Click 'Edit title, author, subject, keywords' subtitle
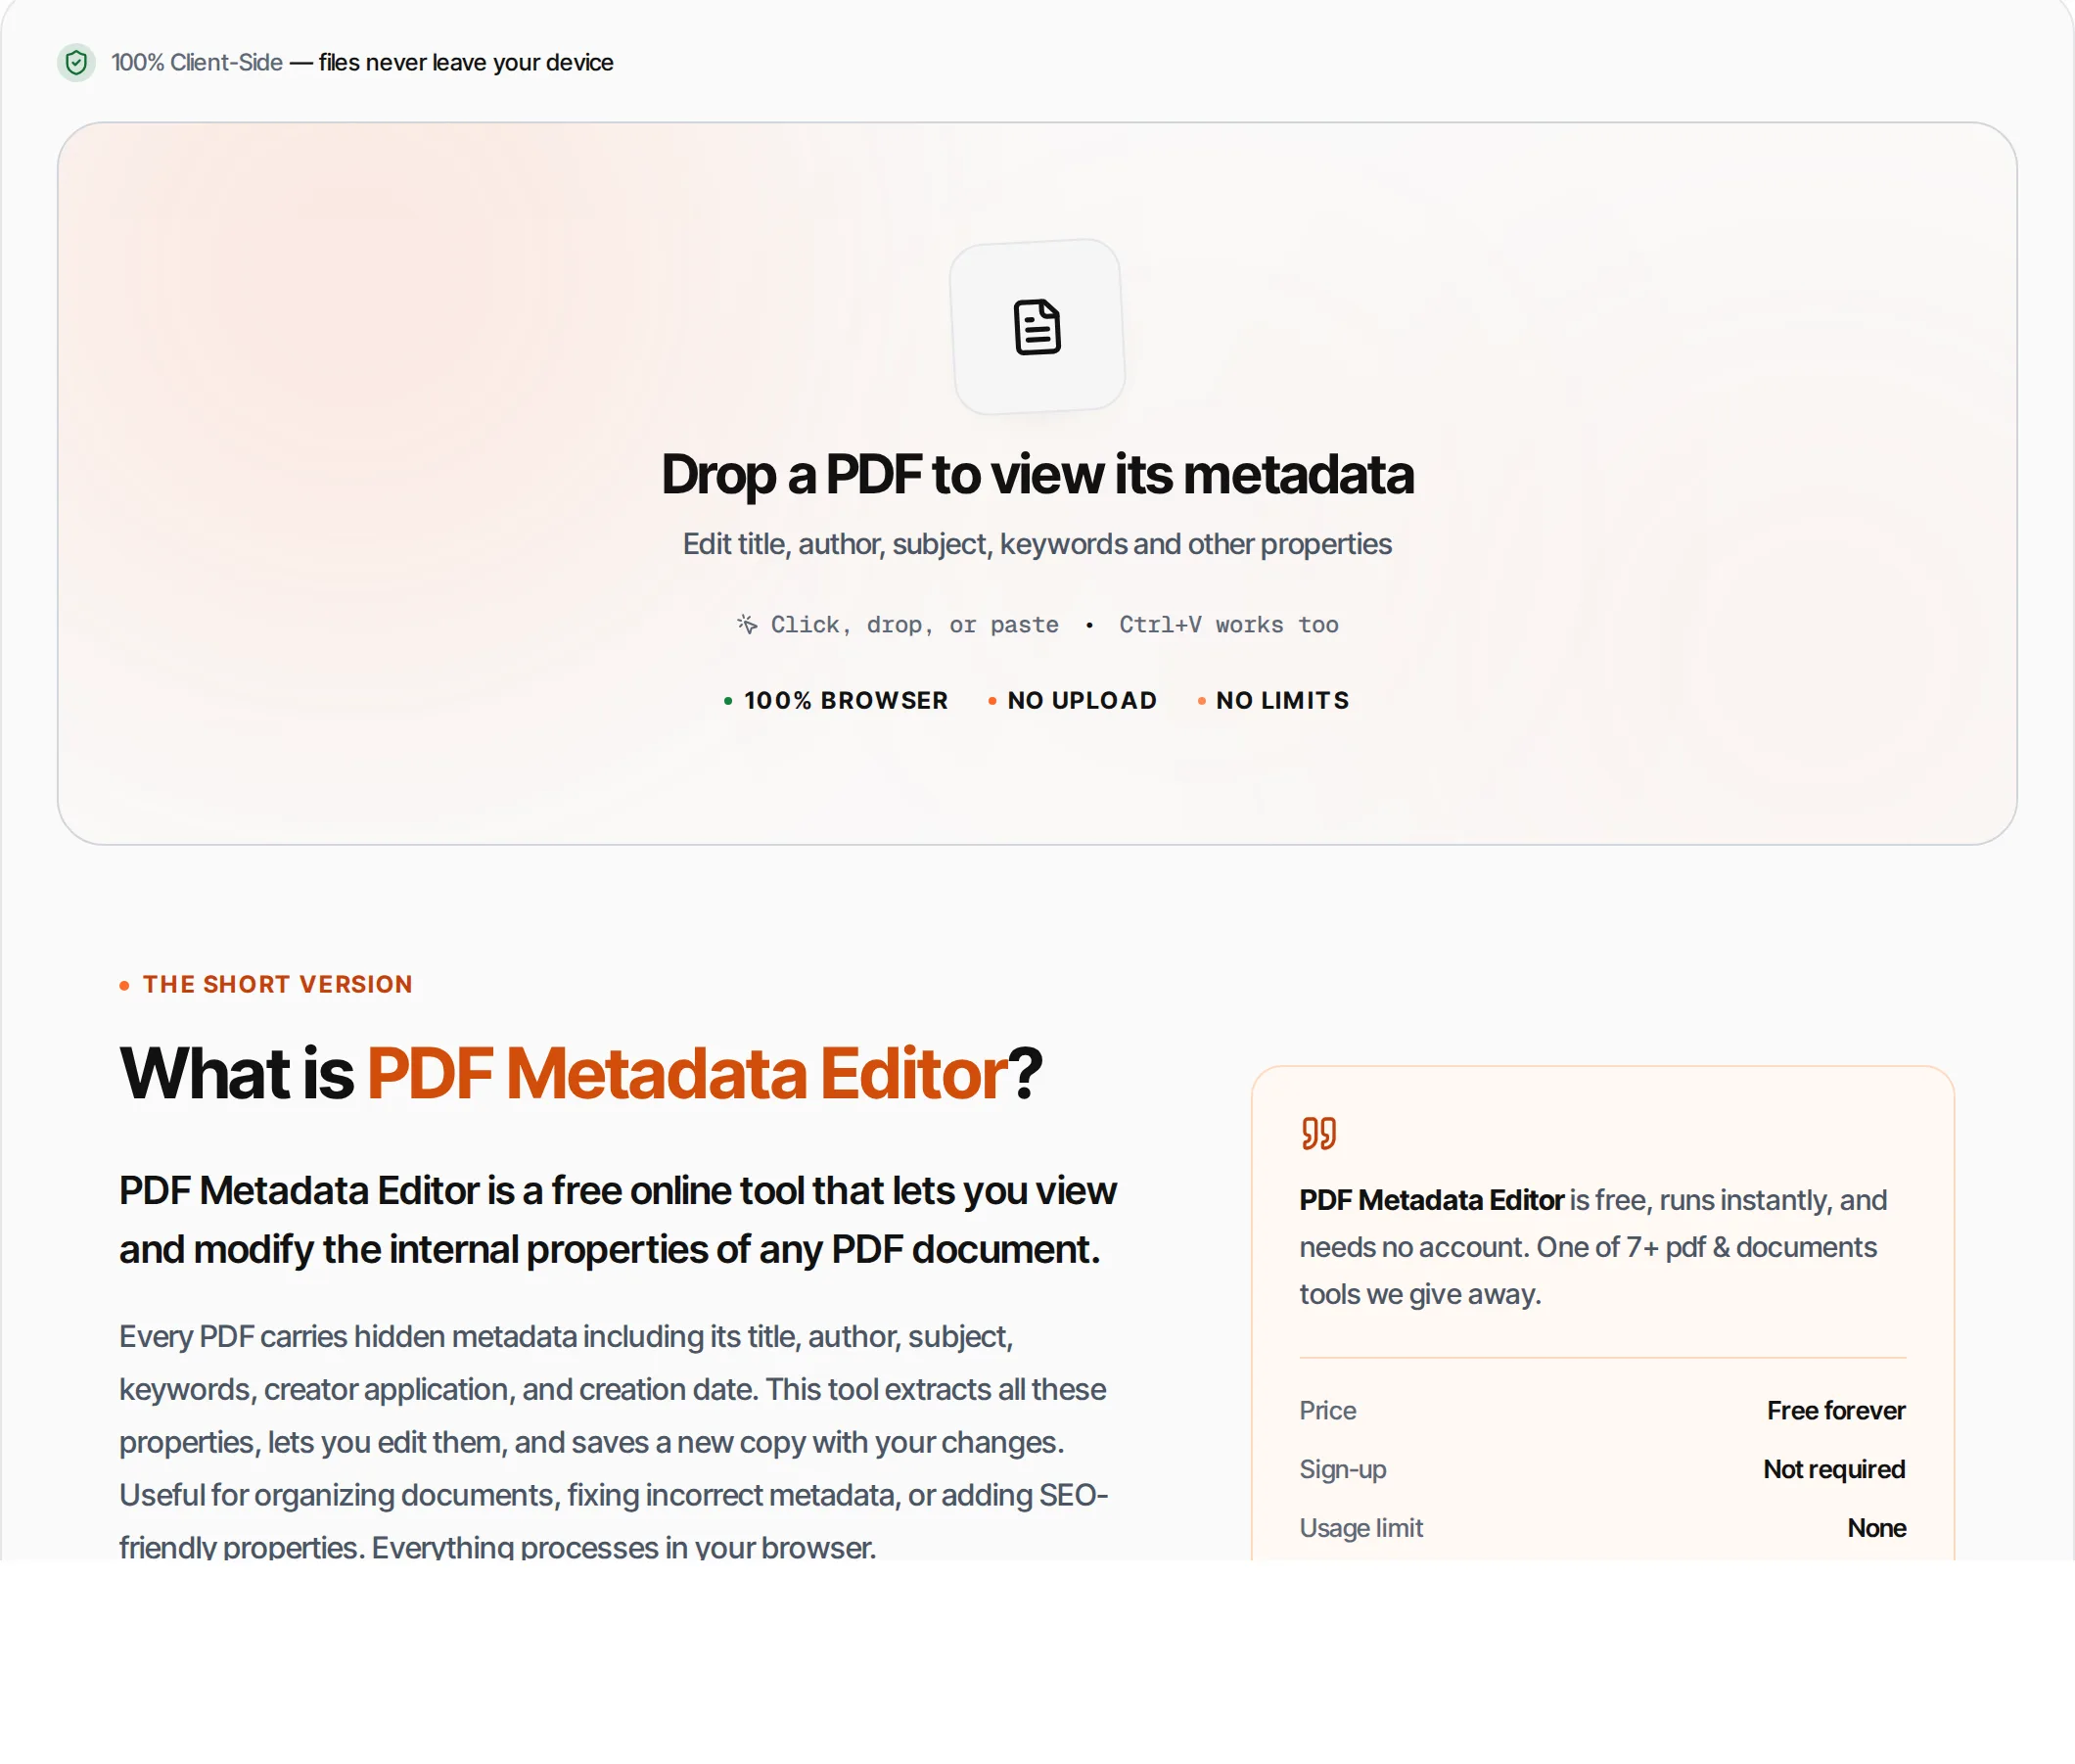 click(1037, 544)
